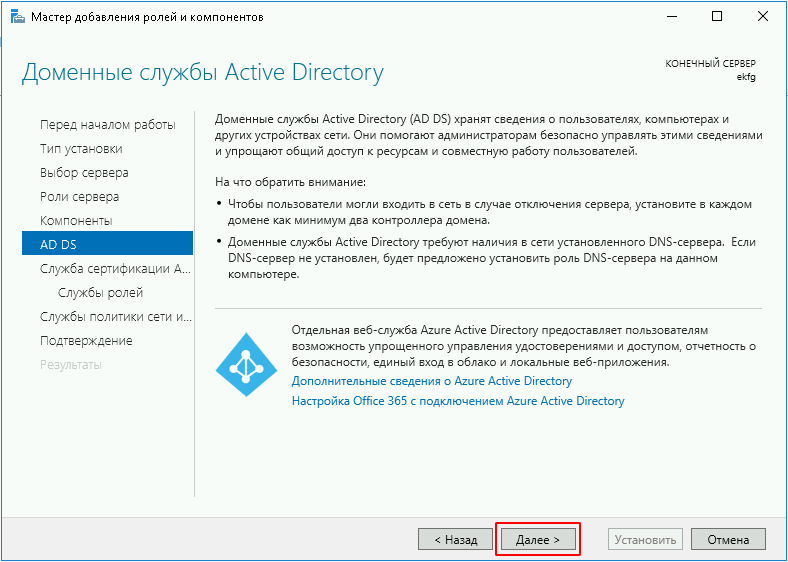
Task: Select the Перед началом работы step
Action: click(108, 125)
